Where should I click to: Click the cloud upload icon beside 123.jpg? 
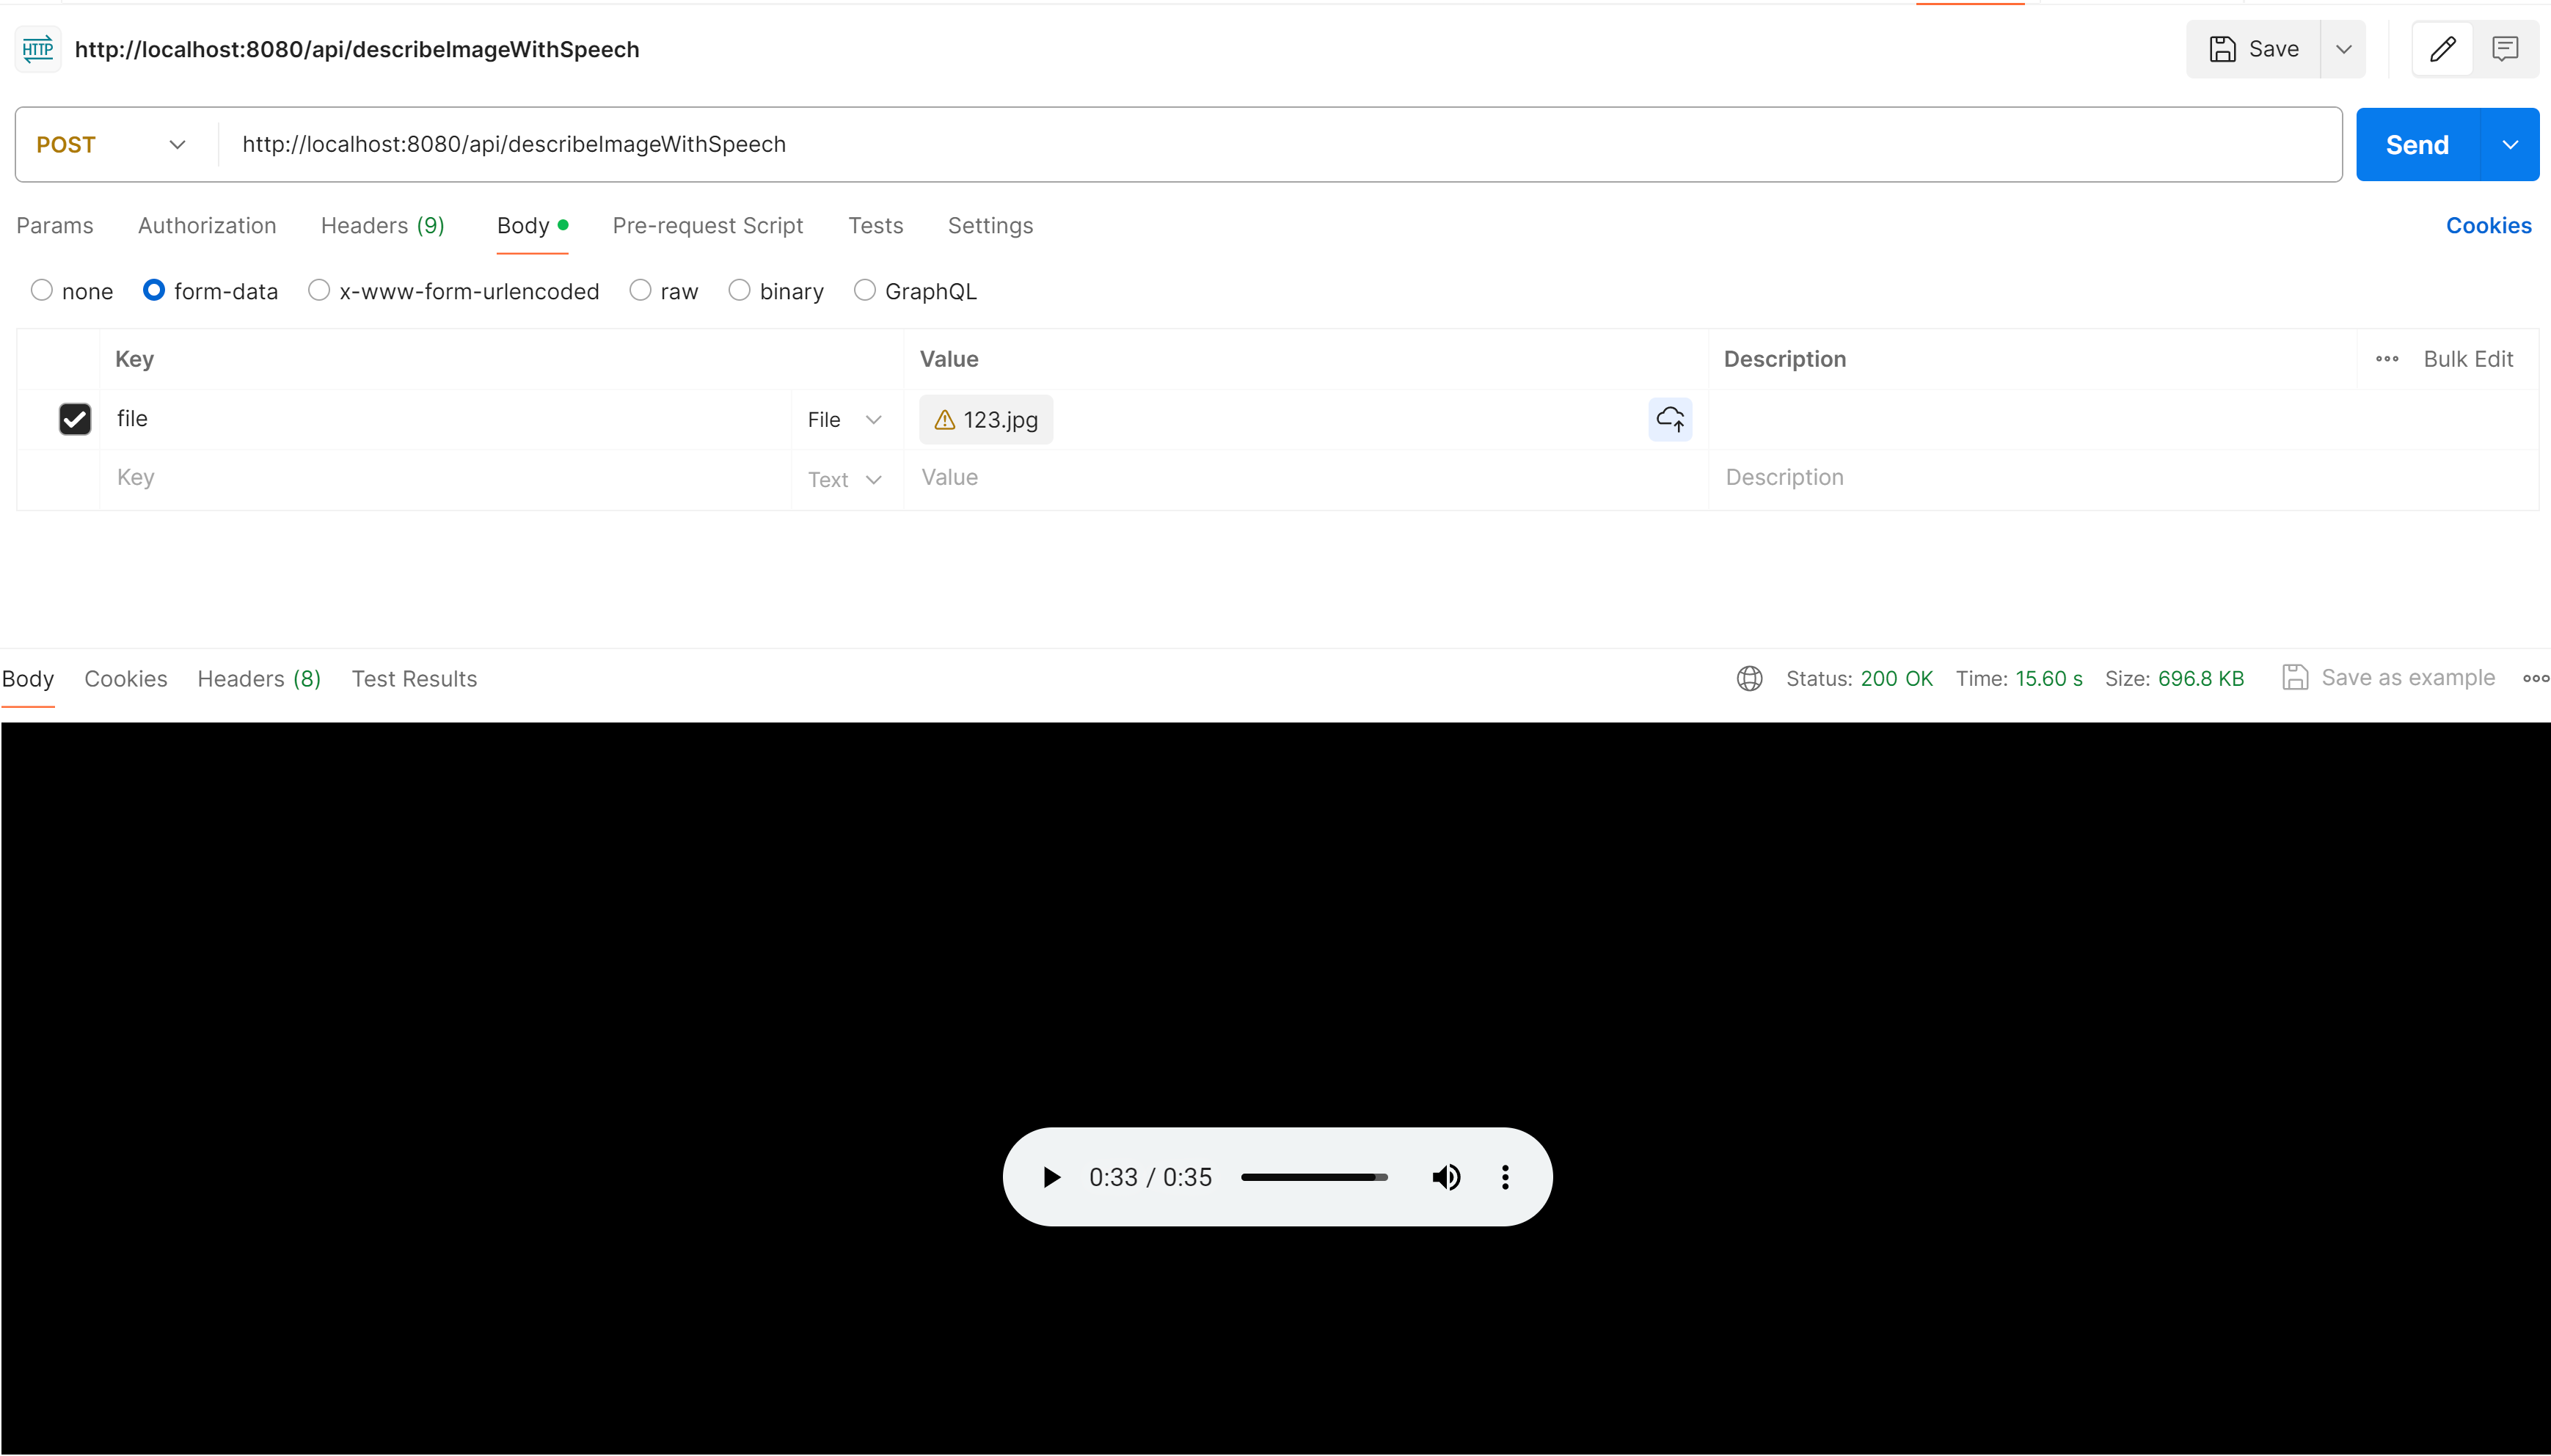tap(1670, 419)
